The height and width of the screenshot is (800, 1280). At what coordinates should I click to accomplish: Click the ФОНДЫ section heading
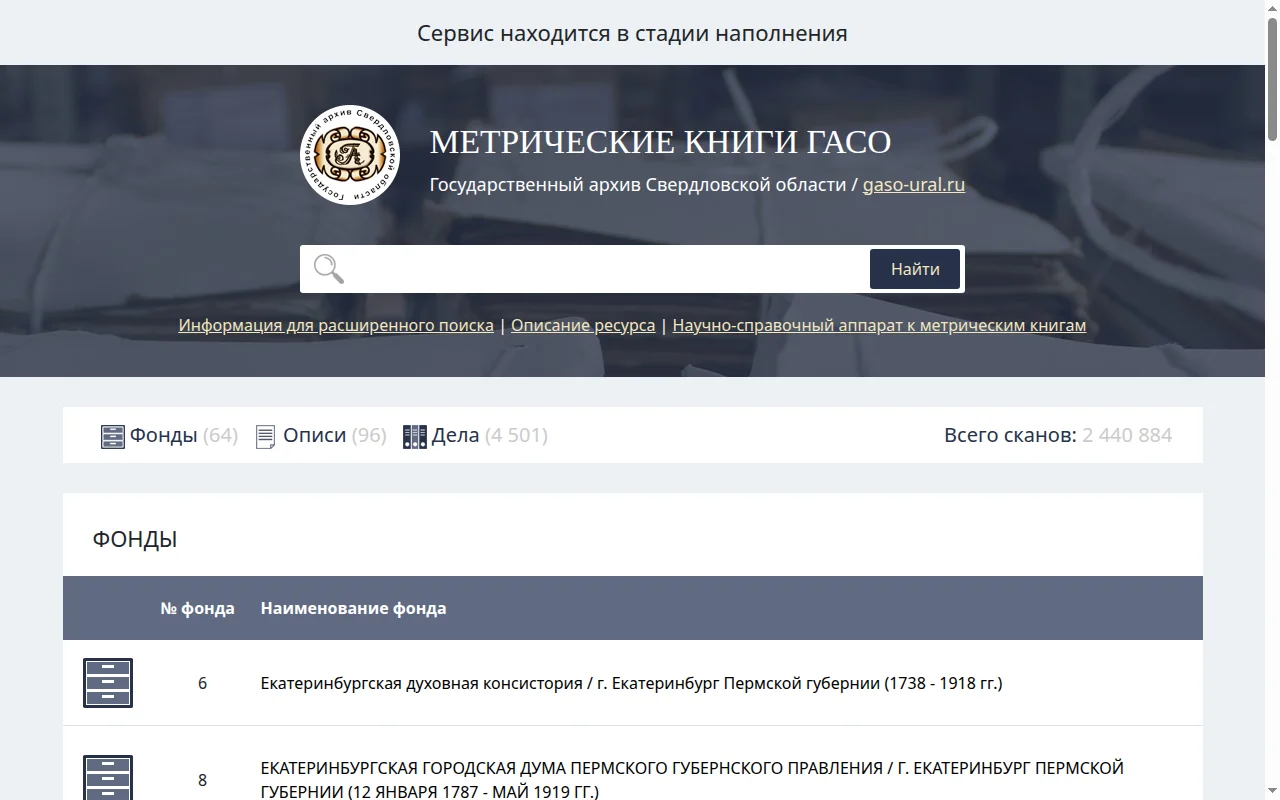click(135, 540)
